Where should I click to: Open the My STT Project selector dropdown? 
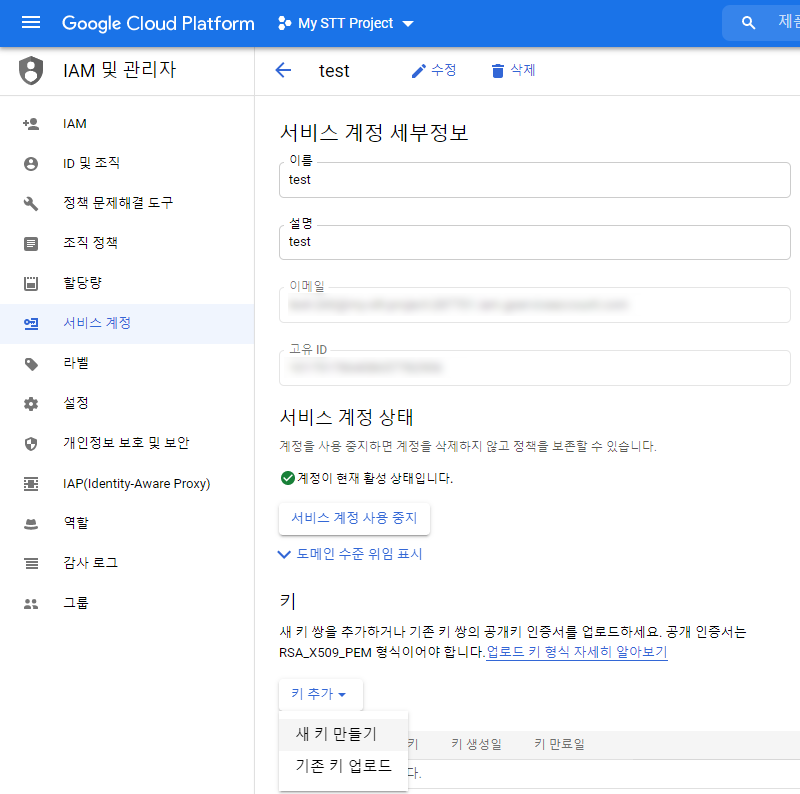coord(345,23)
